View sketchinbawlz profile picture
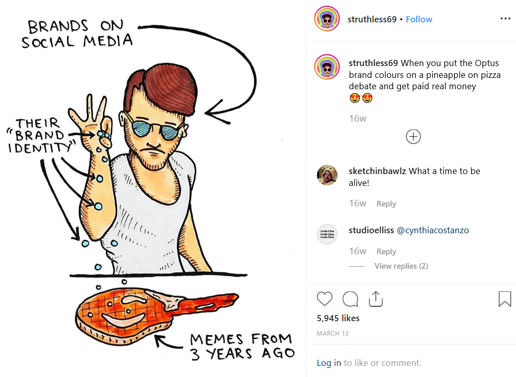Screen dimensions: 516x377 click(327, 175)
